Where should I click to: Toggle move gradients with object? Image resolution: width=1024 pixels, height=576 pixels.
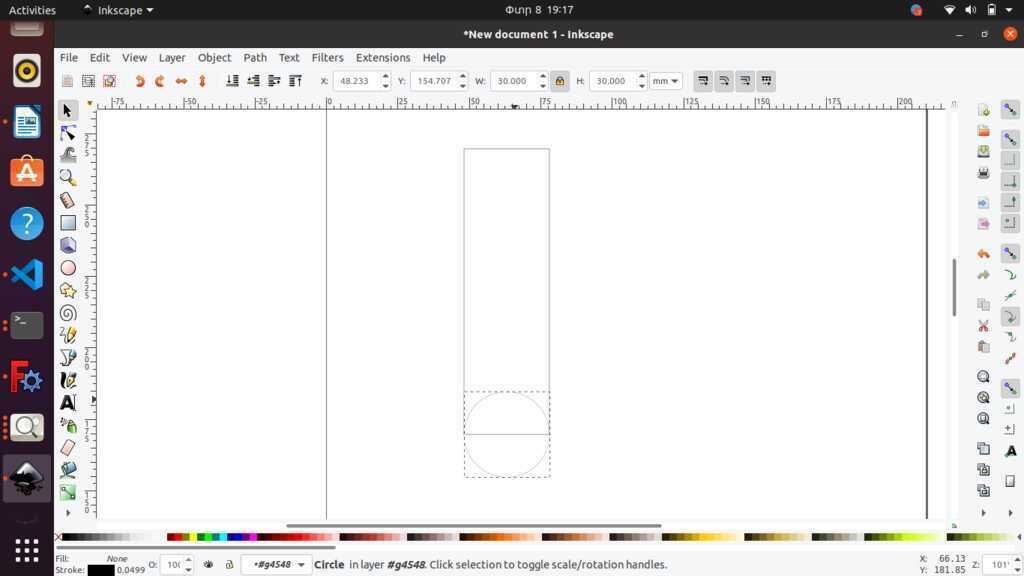pos(745,81)
